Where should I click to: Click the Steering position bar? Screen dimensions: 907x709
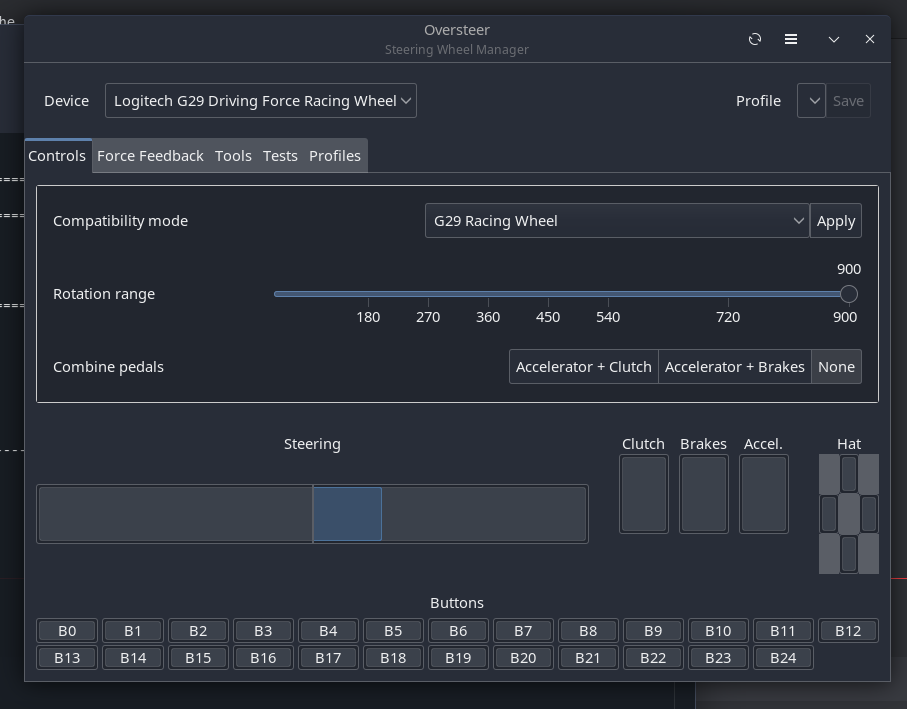[312, 514]
